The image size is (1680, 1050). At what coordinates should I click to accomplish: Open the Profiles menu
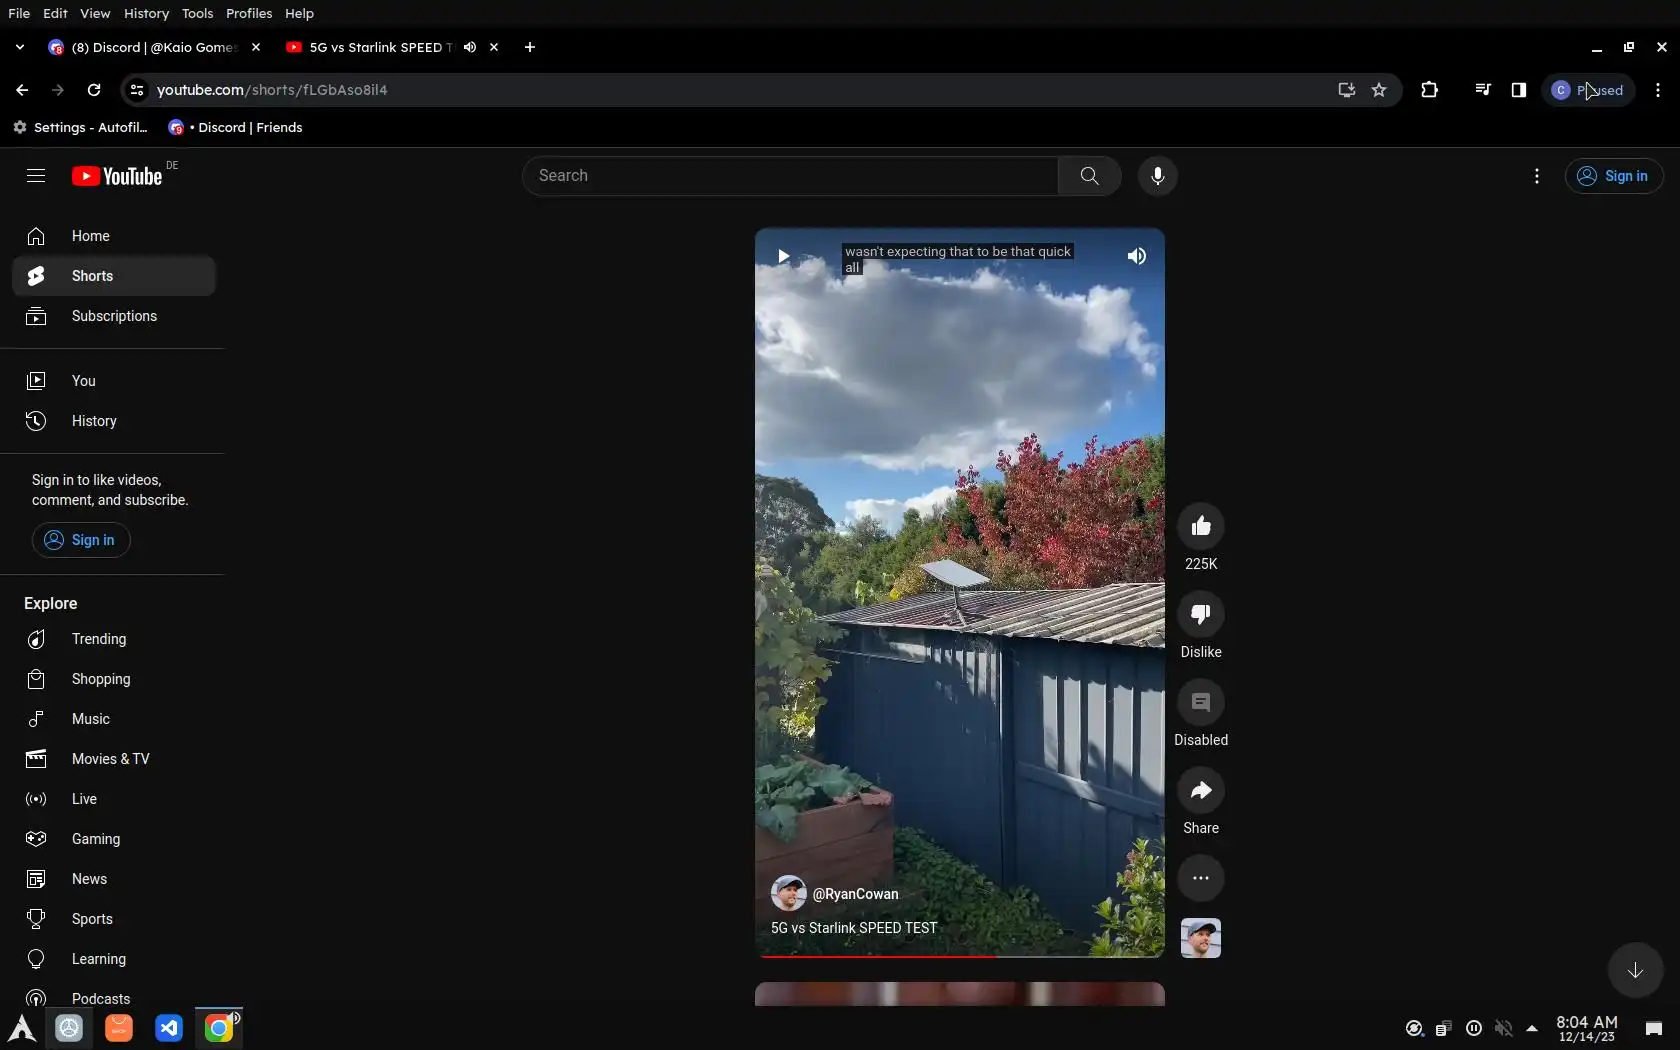pyautogui.click(x=249, y=13)
